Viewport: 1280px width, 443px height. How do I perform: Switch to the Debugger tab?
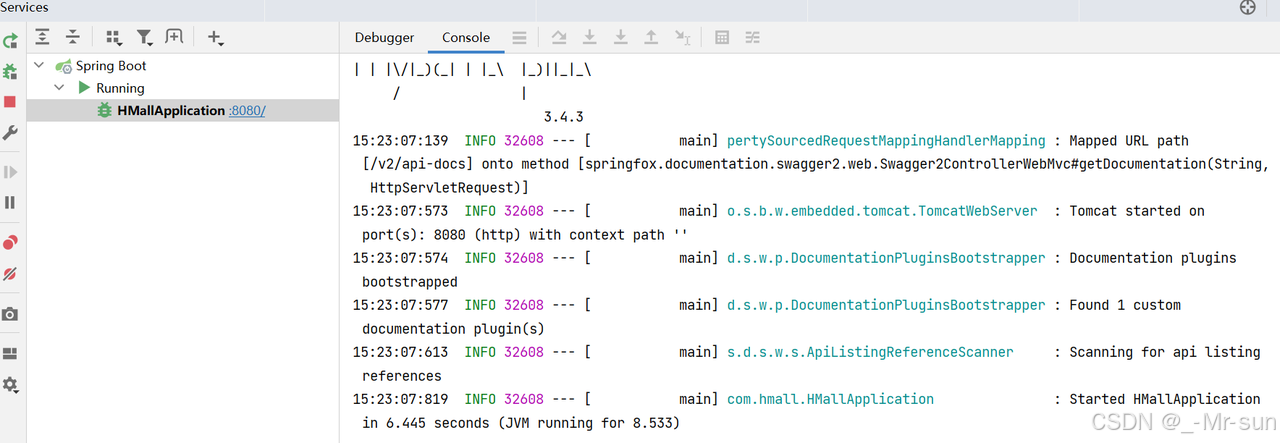385,37
